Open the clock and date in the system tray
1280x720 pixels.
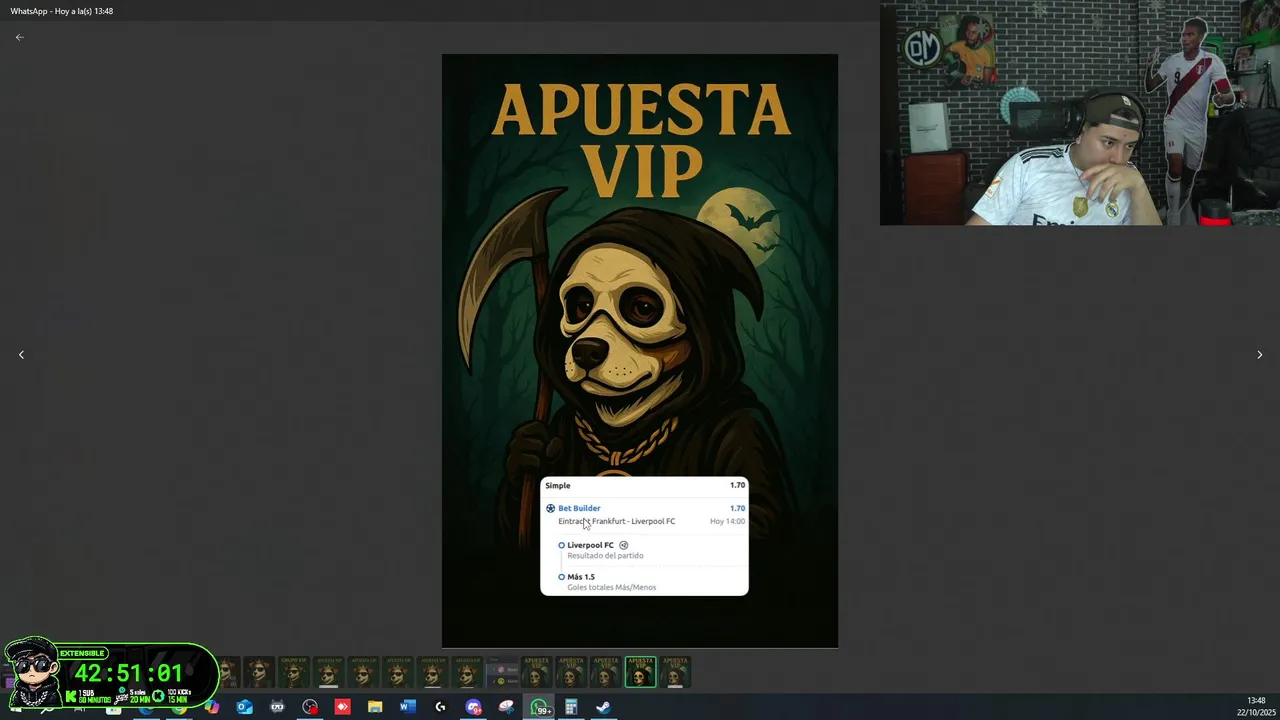[1256, 707]
